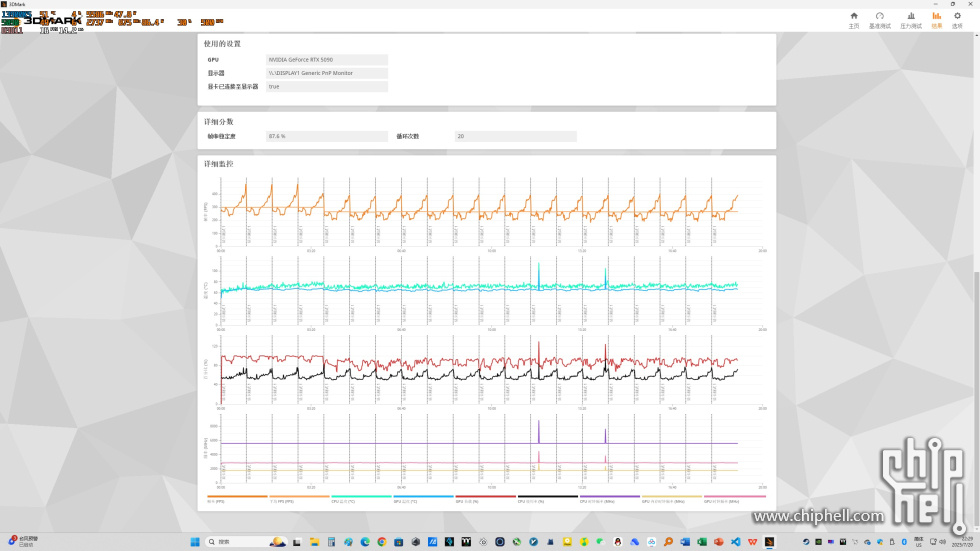Click the DISPLAY1 Generic PnP Monitor field
This screenshot has width=980, height=551.
pos(327,73)
